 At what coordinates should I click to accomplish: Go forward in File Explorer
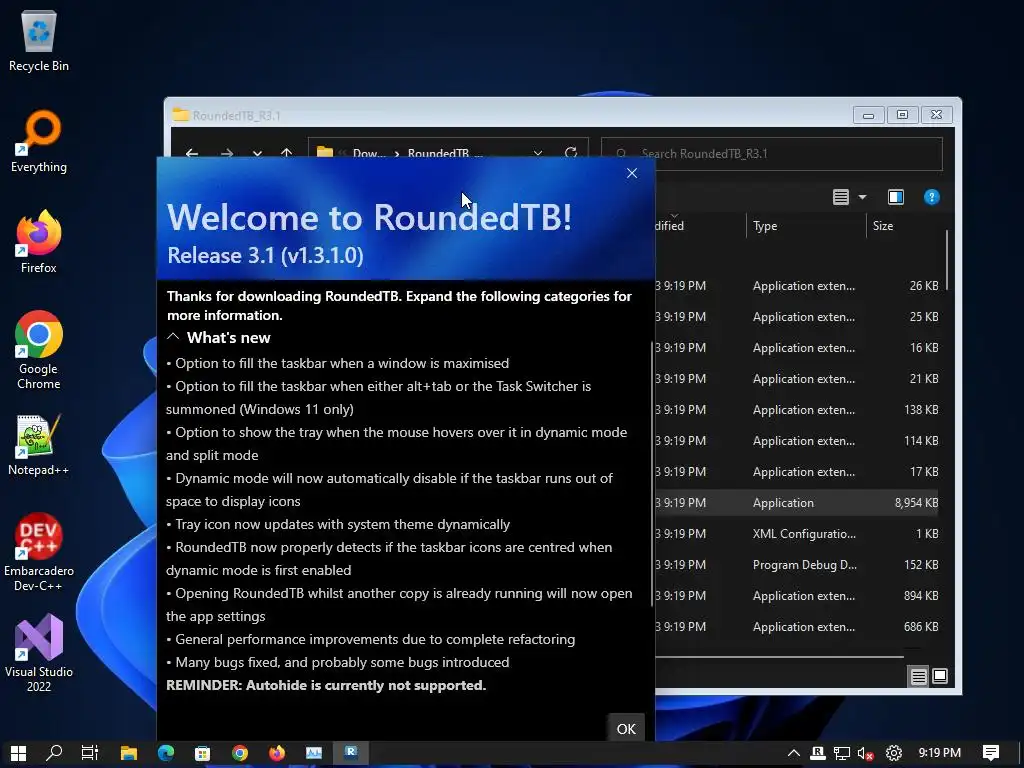coord(227,153)
